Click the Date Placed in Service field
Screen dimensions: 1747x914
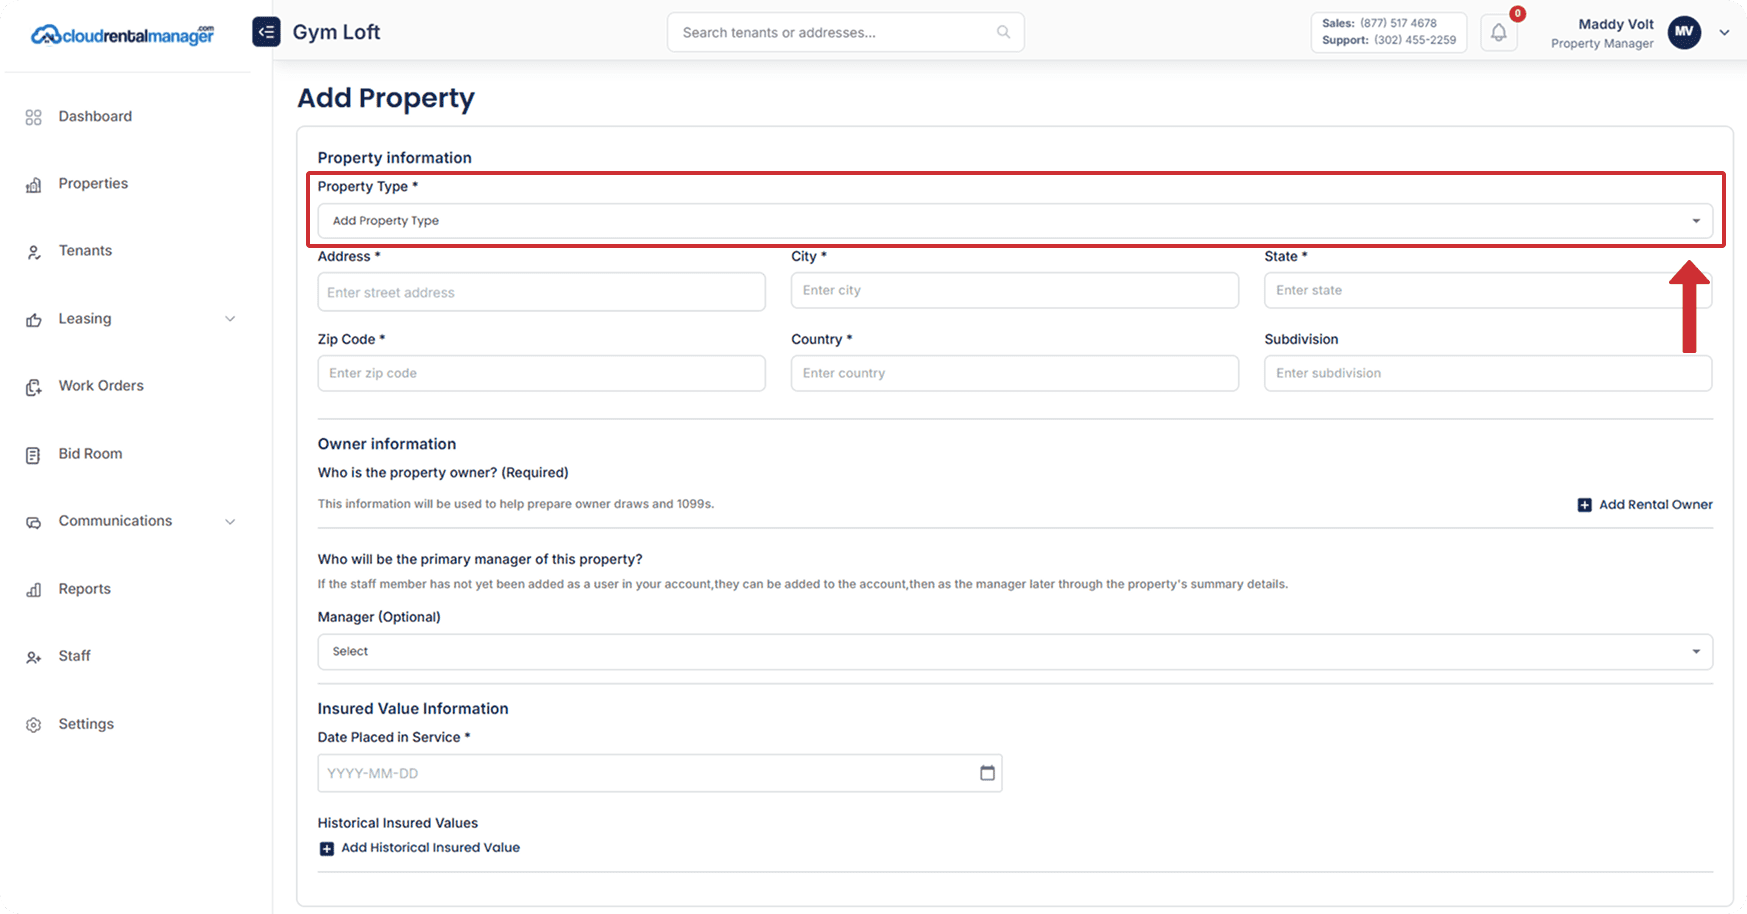[660, 773]
